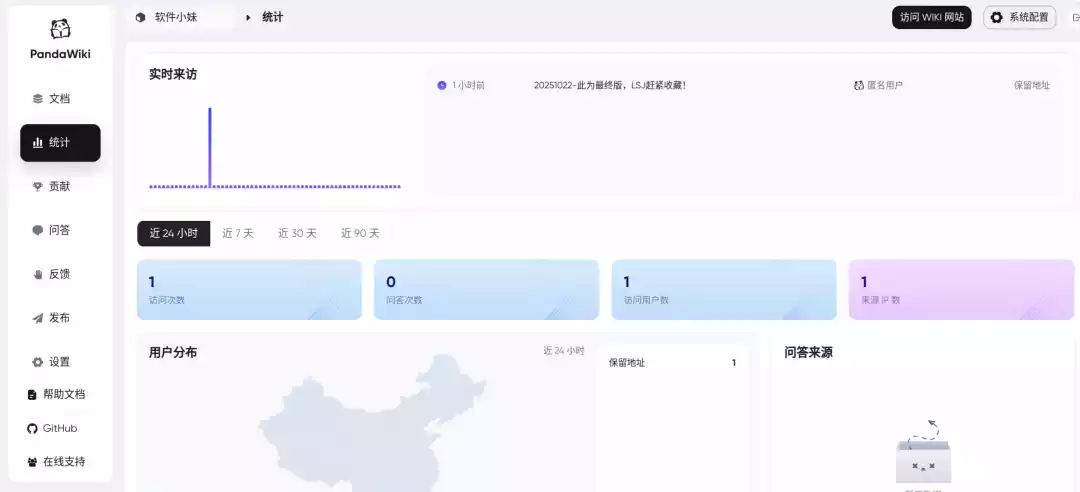Click the 文档 layers icon
Screen dimensions: 1080x492
[38, 99]
